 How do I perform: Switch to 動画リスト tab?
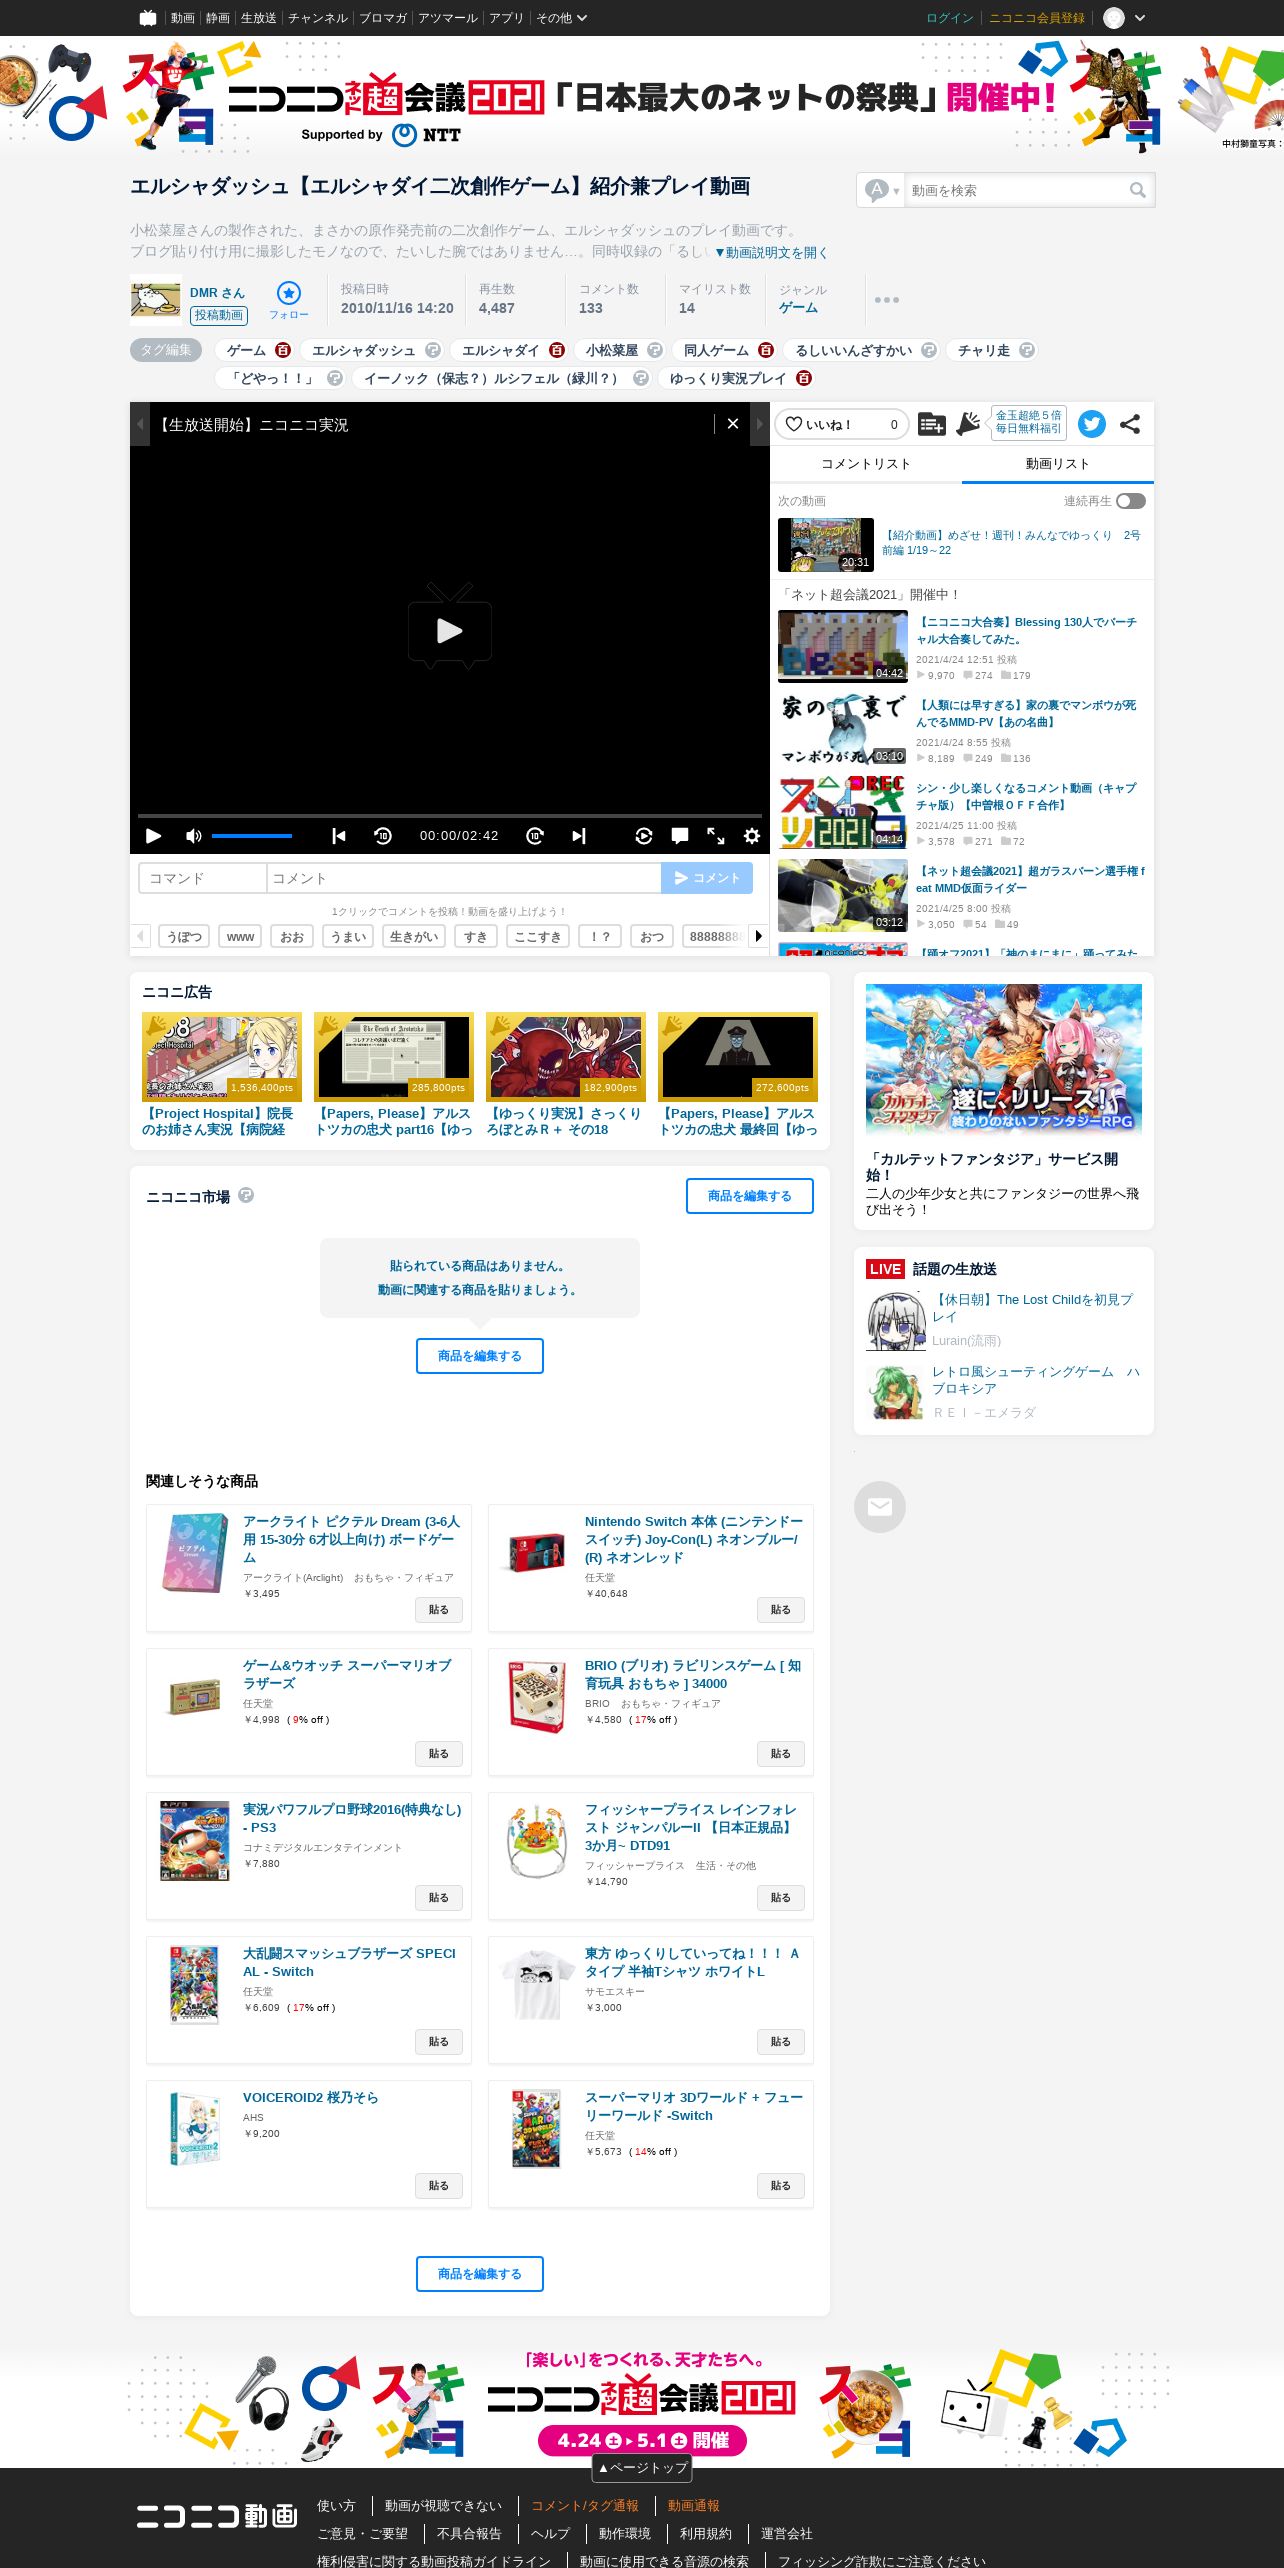pos(1058,464)
